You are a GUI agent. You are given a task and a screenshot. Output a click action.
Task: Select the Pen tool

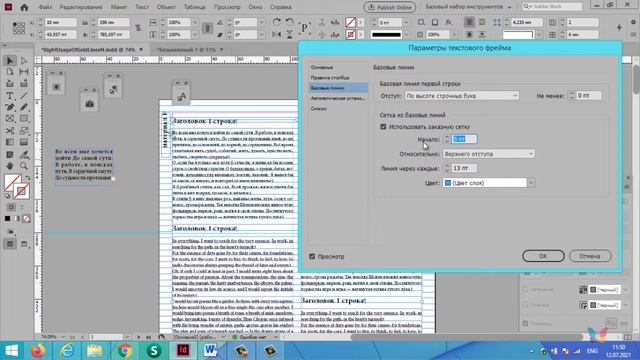pyautogui.click(x=10, y=107)
